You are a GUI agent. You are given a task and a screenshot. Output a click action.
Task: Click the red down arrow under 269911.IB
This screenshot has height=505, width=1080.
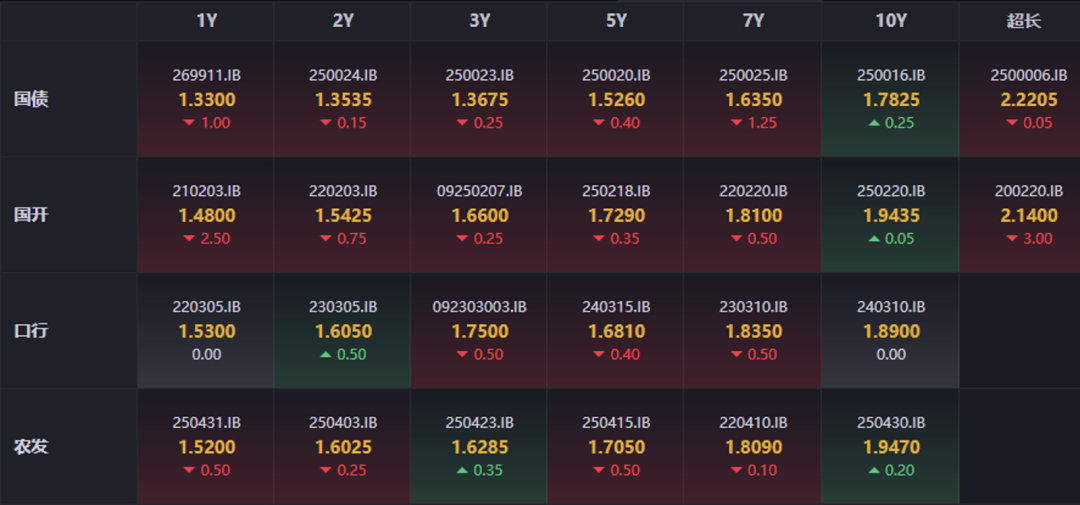187,123
